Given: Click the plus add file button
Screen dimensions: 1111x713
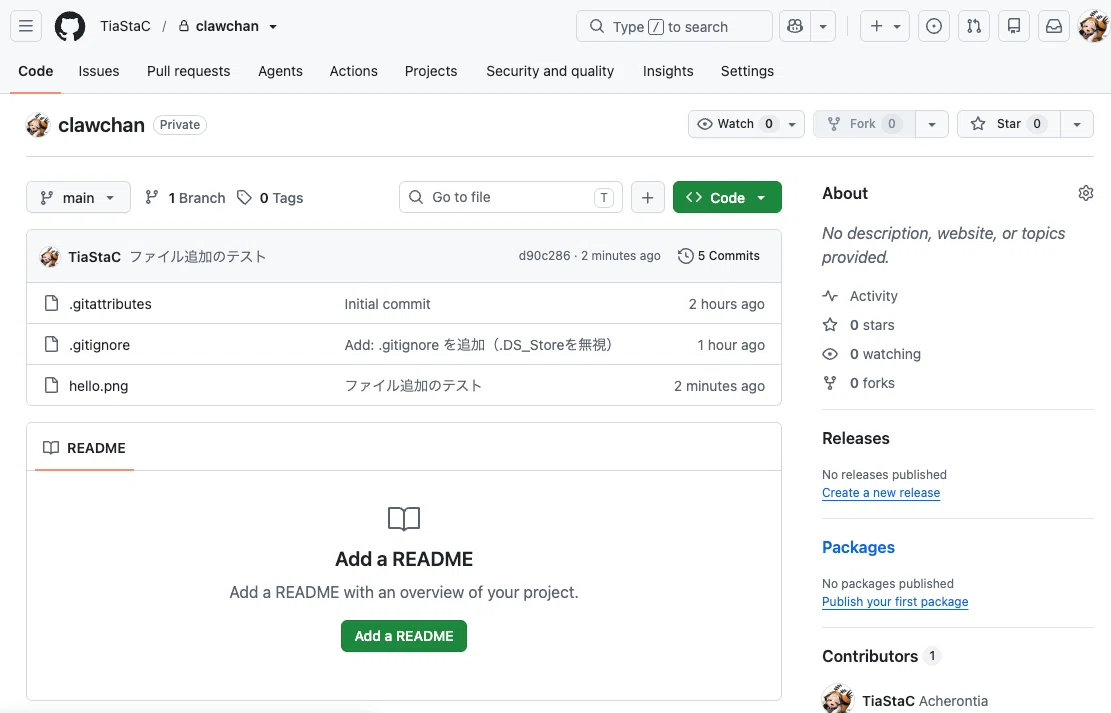Looking at the screenshot, I should 648,197.
